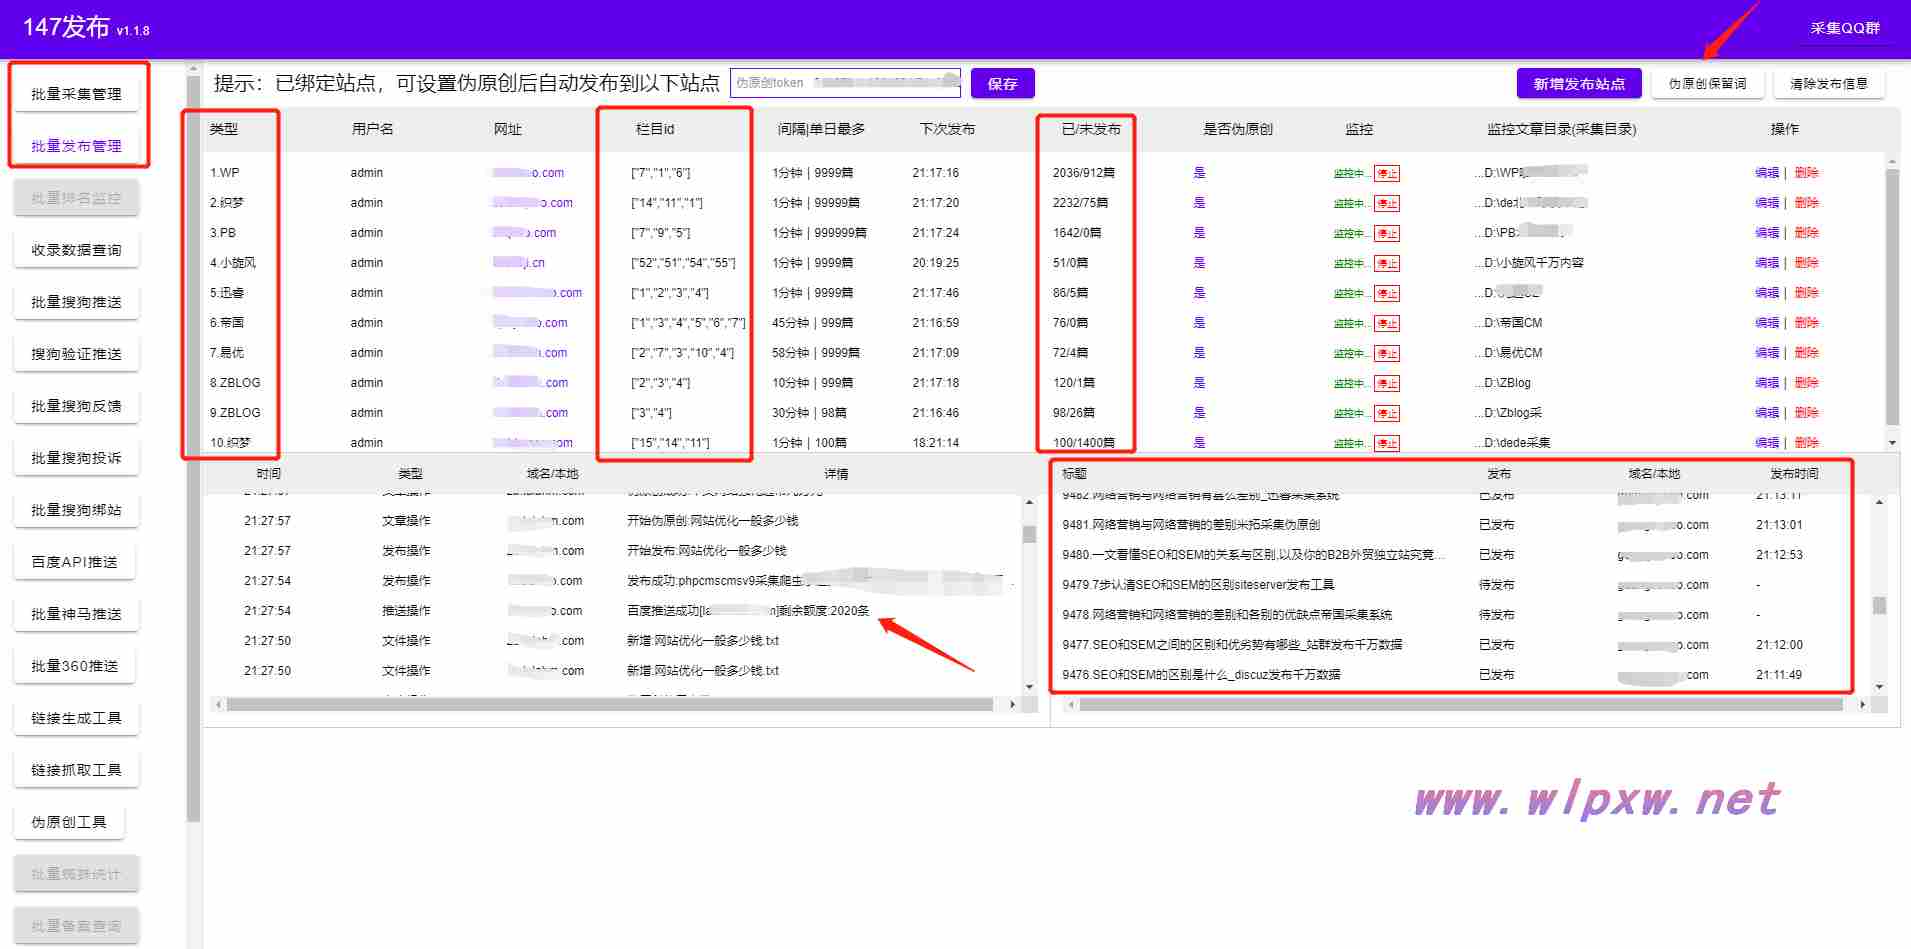Delete the 3.PB site row

1806,233
